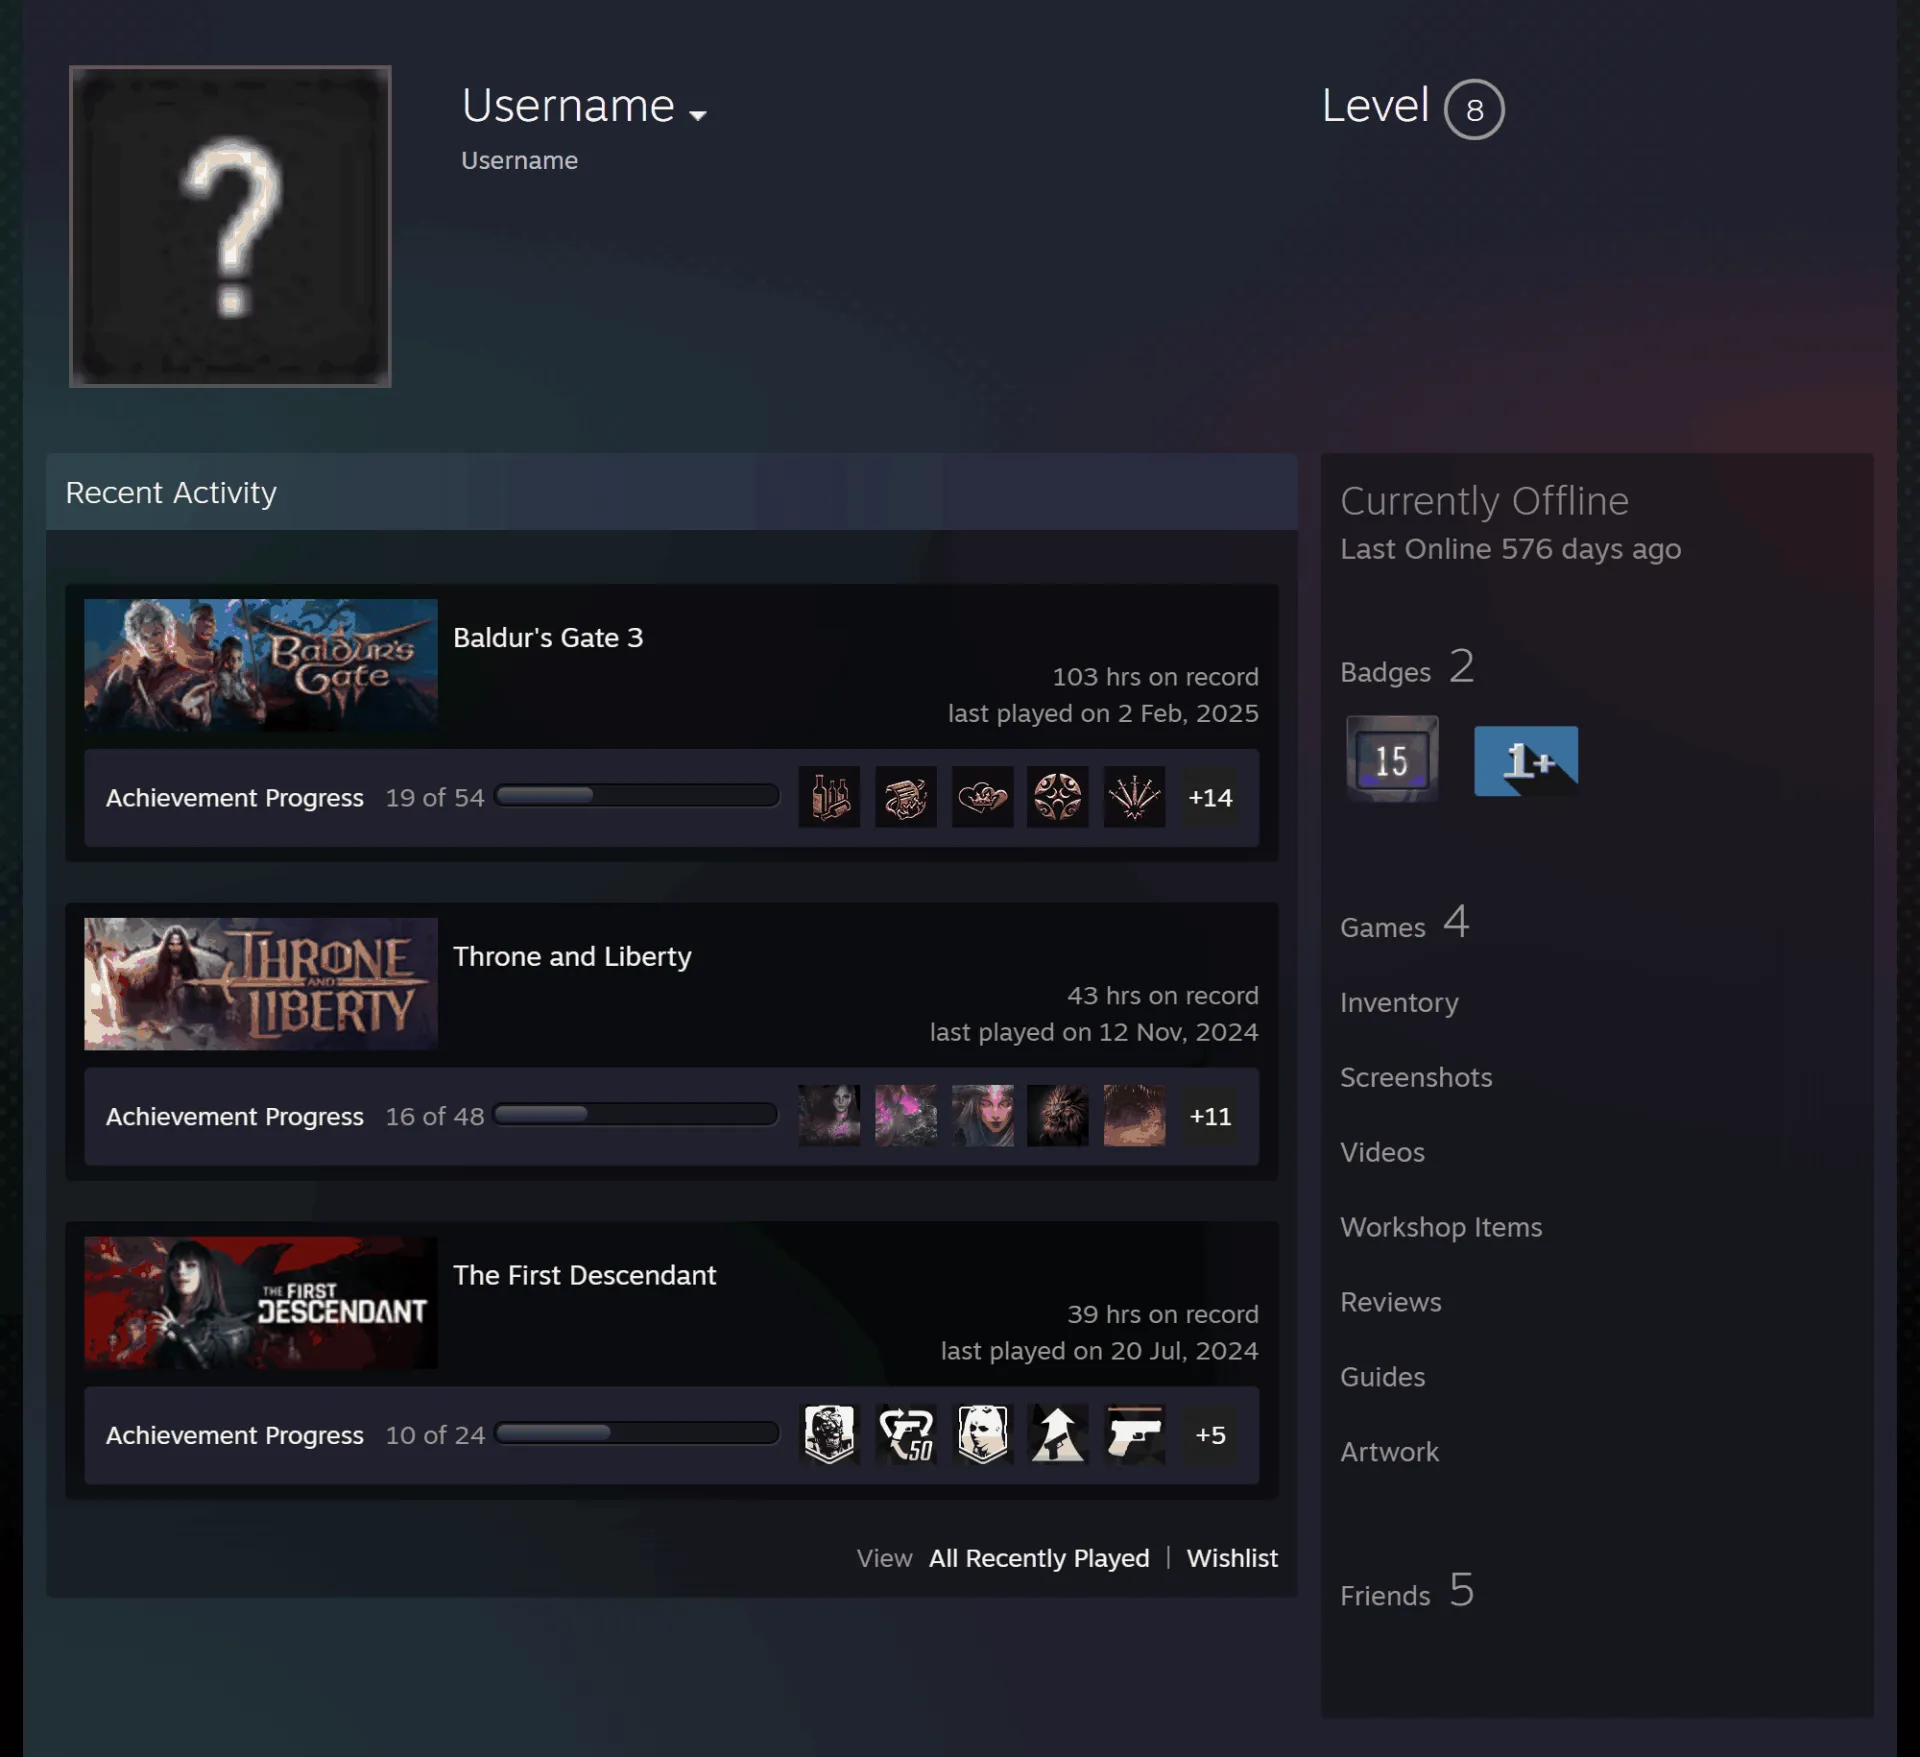1920x1757 pixels.
Task: Click Baldur's Gate 3 scroll achievement icon
Action: click(x=906, y=797)
